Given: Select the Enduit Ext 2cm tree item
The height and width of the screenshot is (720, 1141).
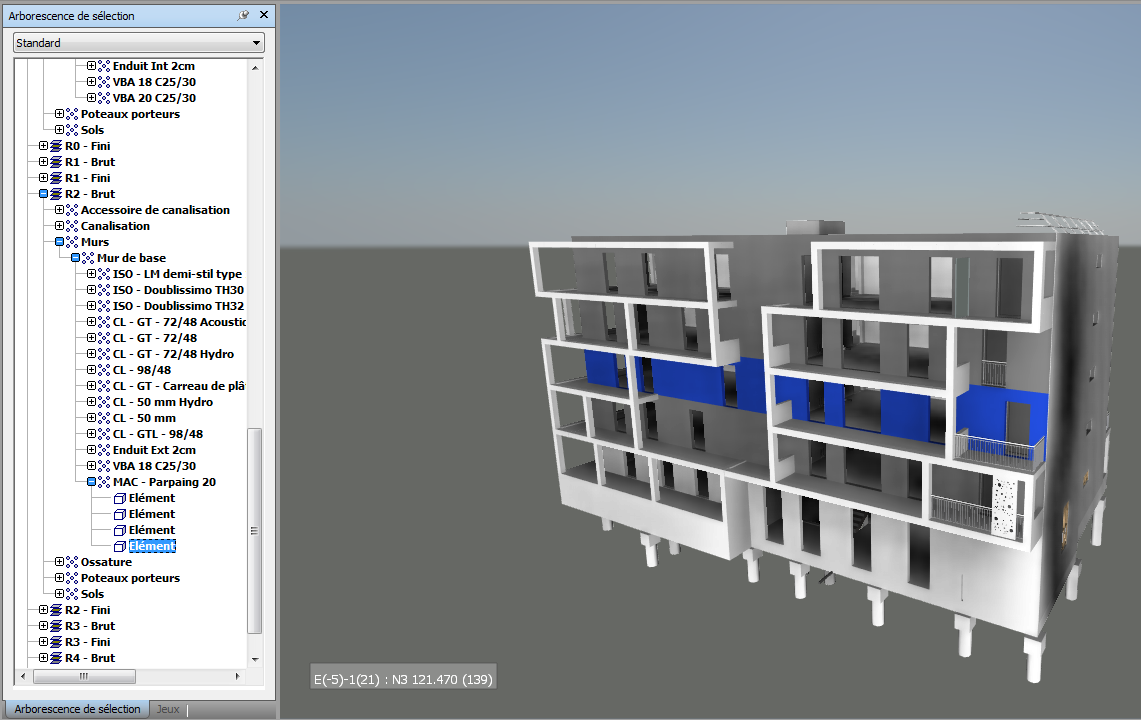Looking at the screenshot, I should coord(154,450).
